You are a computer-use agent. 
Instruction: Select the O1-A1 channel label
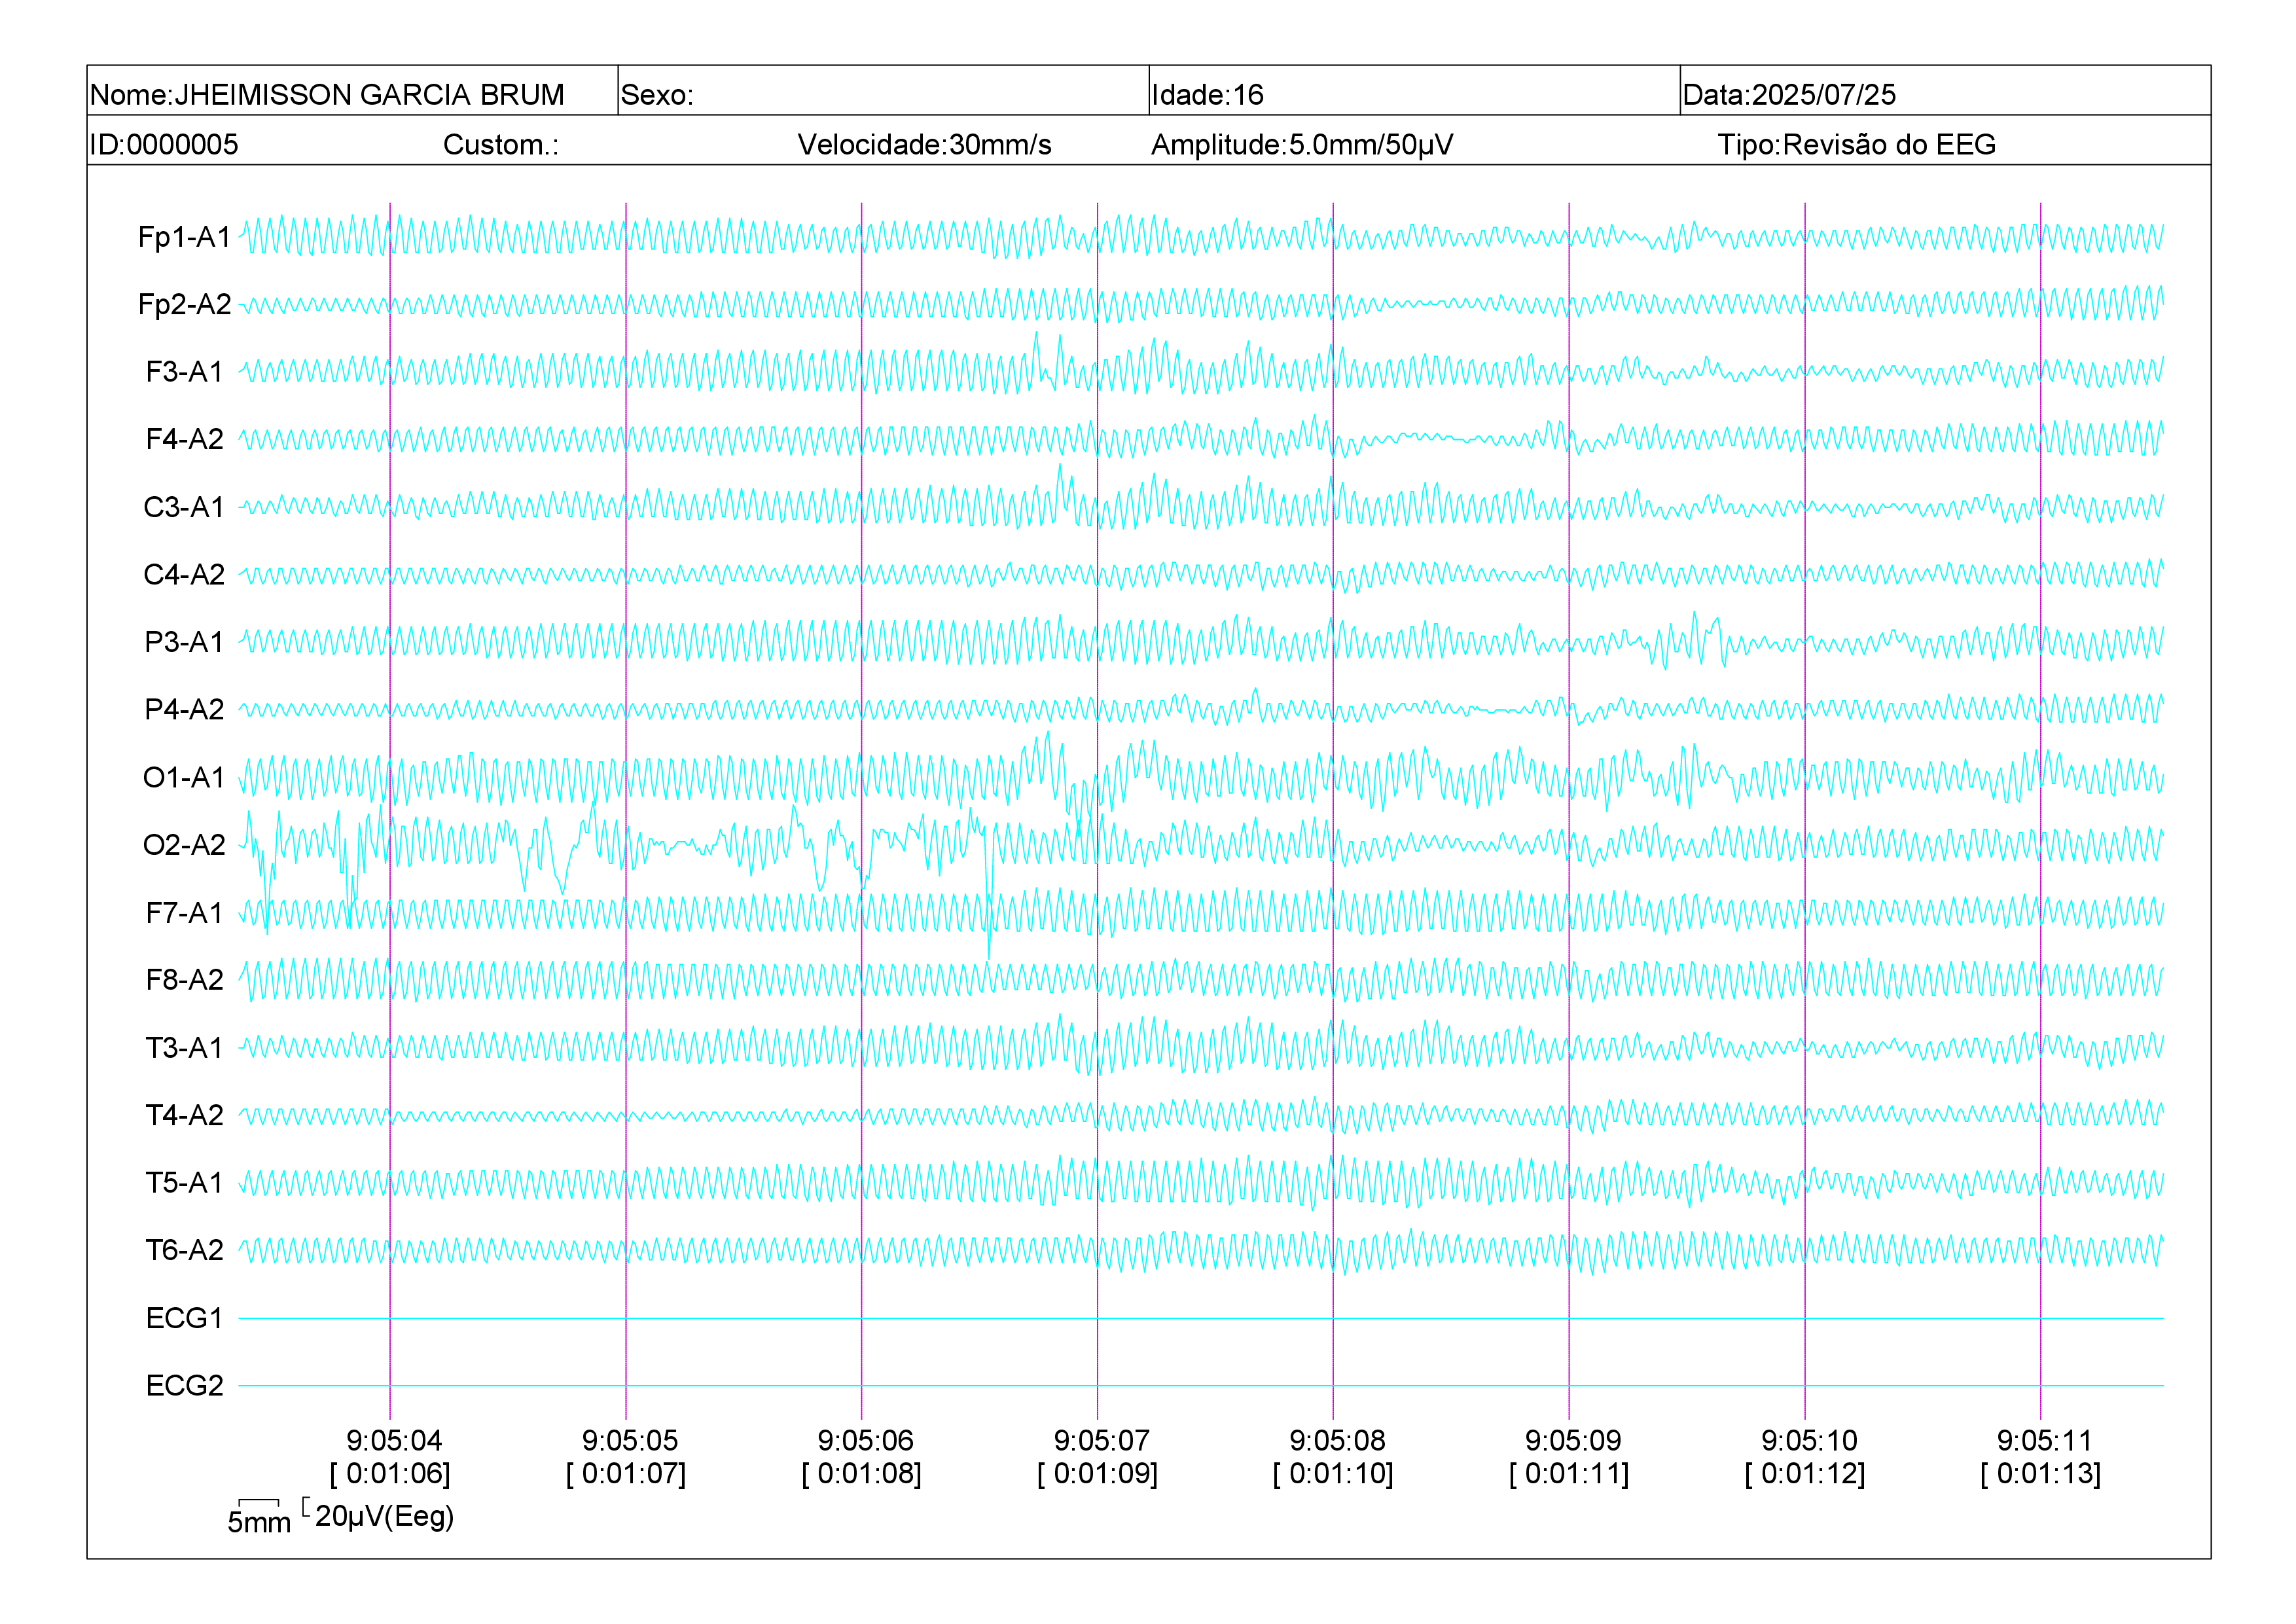pos(185,777)
